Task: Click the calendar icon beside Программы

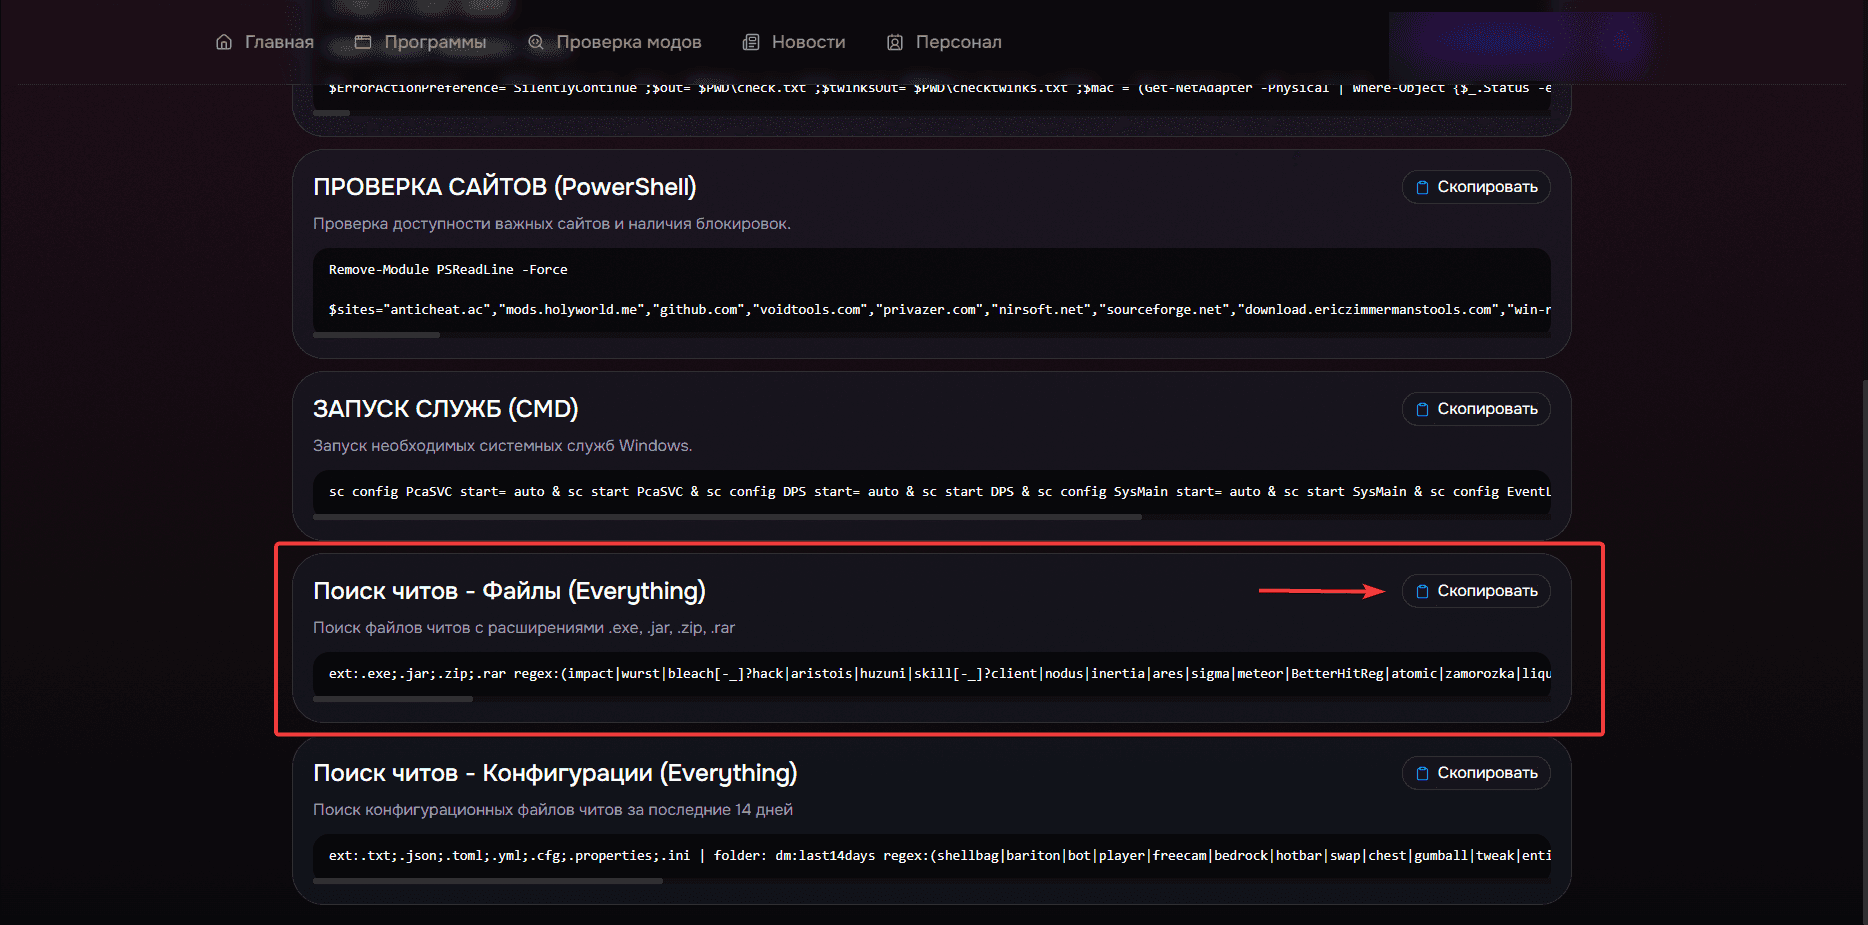Action: (x=361, y=42)
